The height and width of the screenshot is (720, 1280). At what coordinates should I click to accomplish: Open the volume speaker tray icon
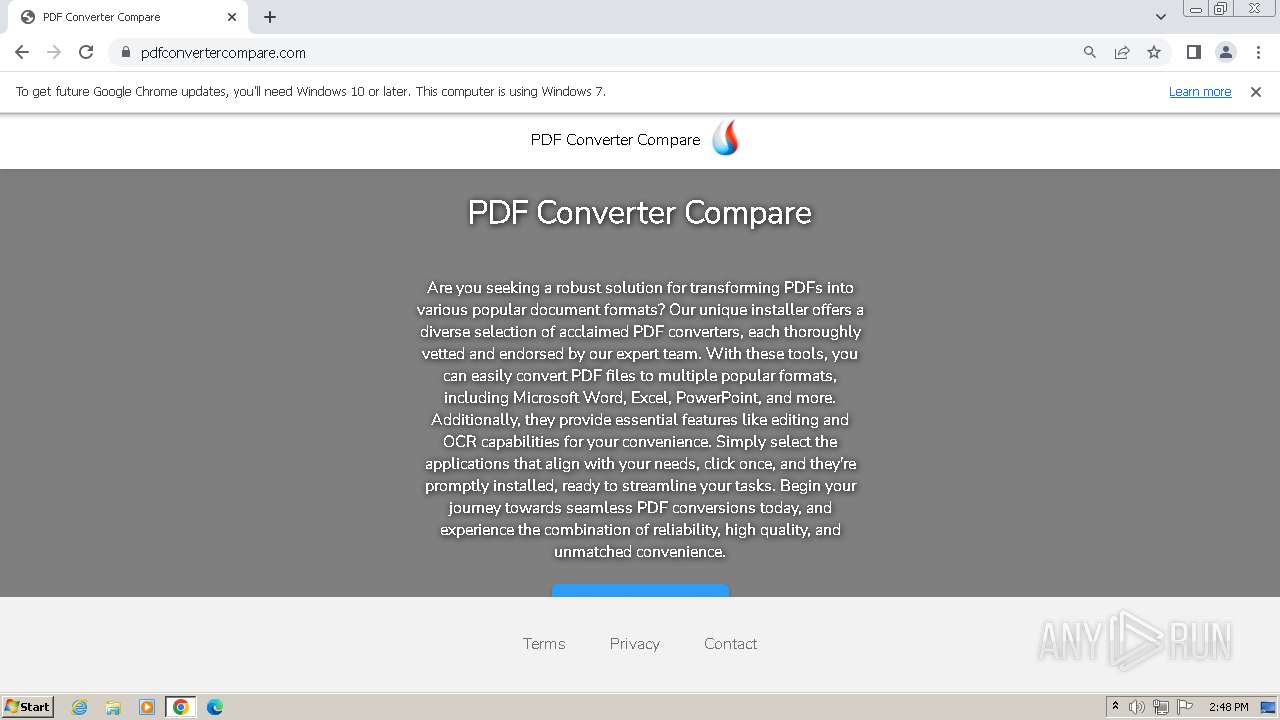pos(1137,707)
